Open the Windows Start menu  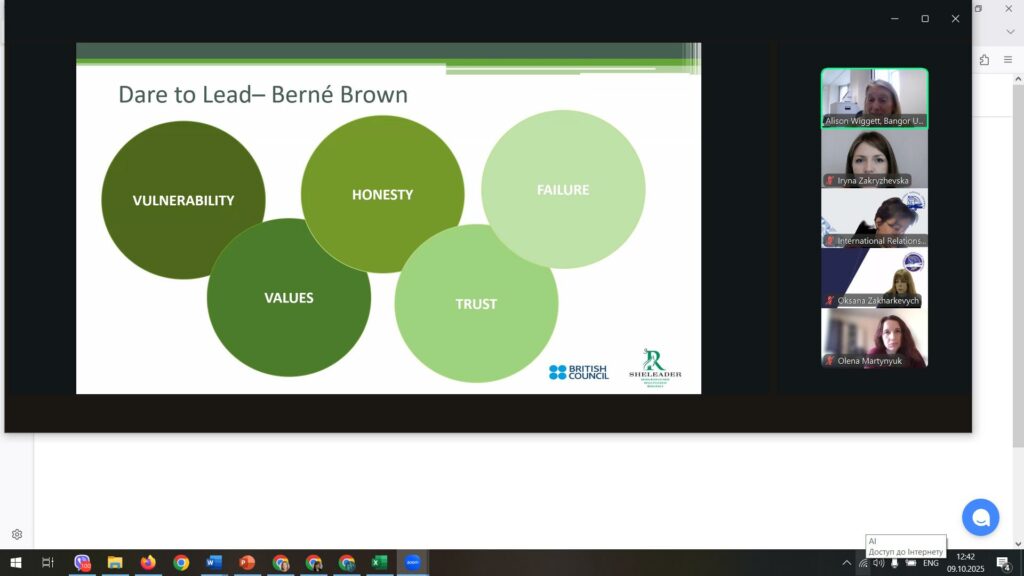pyautogui.click(x=16, y=562)
